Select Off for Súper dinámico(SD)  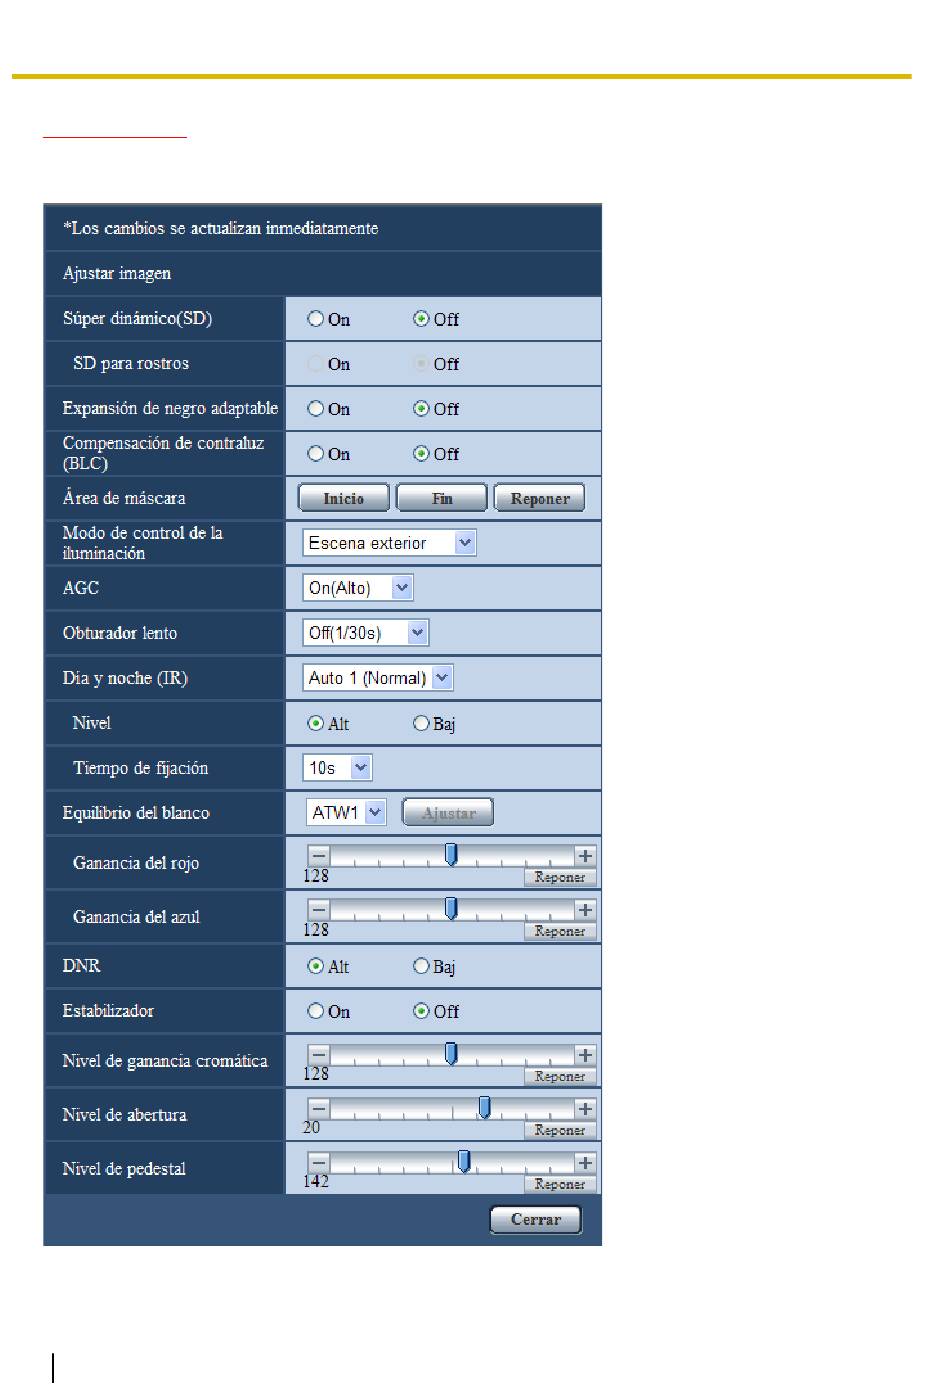coord(421,319)
